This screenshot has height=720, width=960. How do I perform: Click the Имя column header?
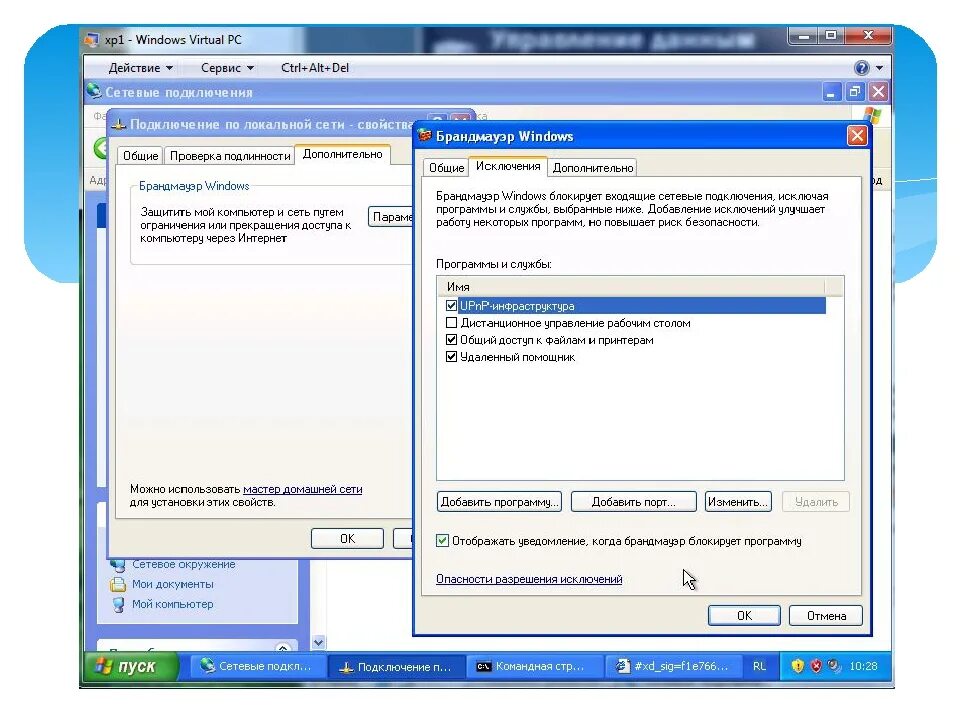click(x=631, y=287)
